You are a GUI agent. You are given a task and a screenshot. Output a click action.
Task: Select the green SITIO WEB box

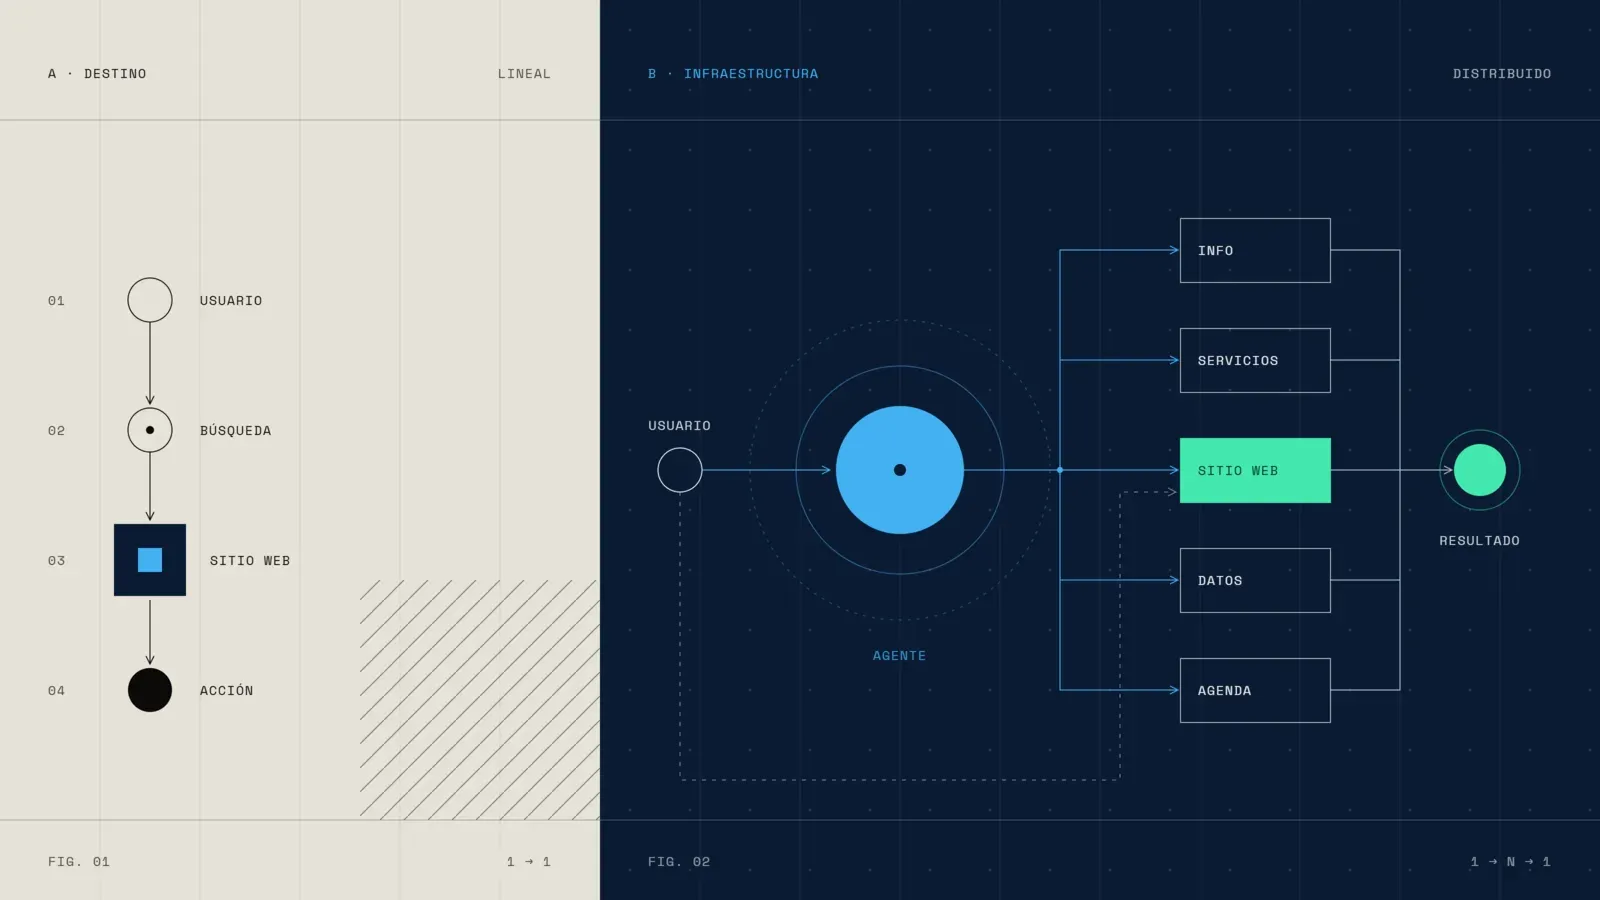click(x=1255, y=470)
